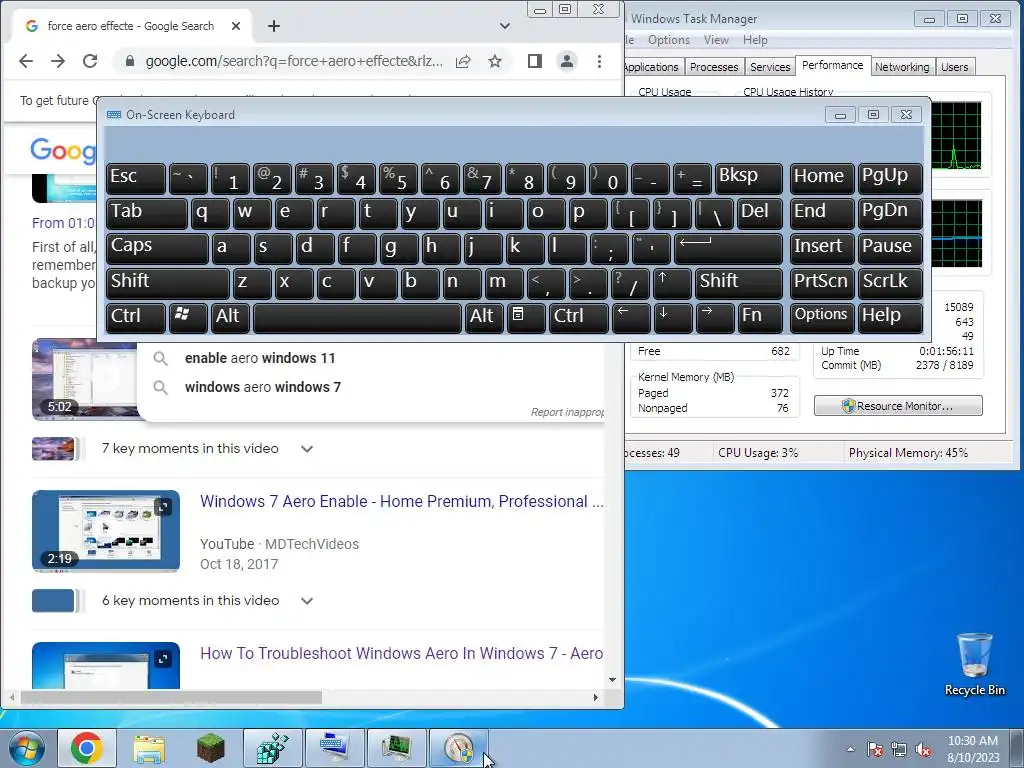Viewport: 1024px width, 768px height.
Task: Click the 2:19 video thumbnail
Action: tap(106, 531)
